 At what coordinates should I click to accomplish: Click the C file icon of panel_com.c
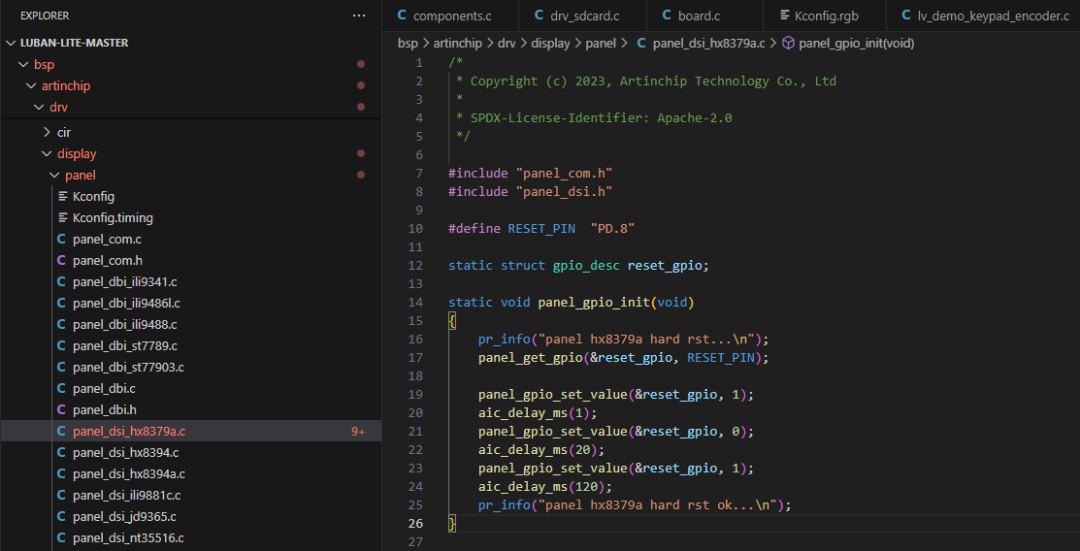[61, 239]
